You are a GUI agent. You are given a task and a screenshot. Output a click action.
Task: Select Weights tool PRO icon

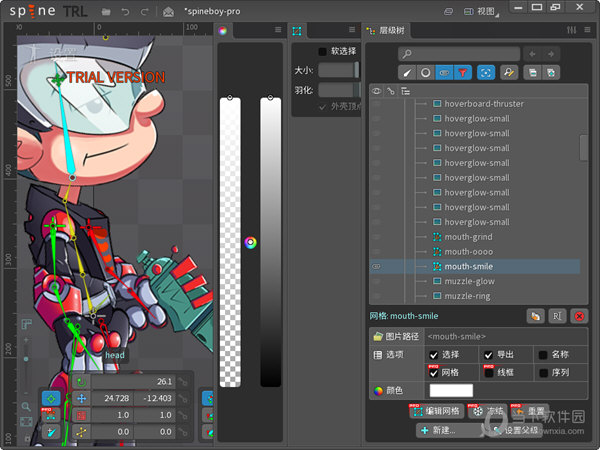(x=51, y=415)
